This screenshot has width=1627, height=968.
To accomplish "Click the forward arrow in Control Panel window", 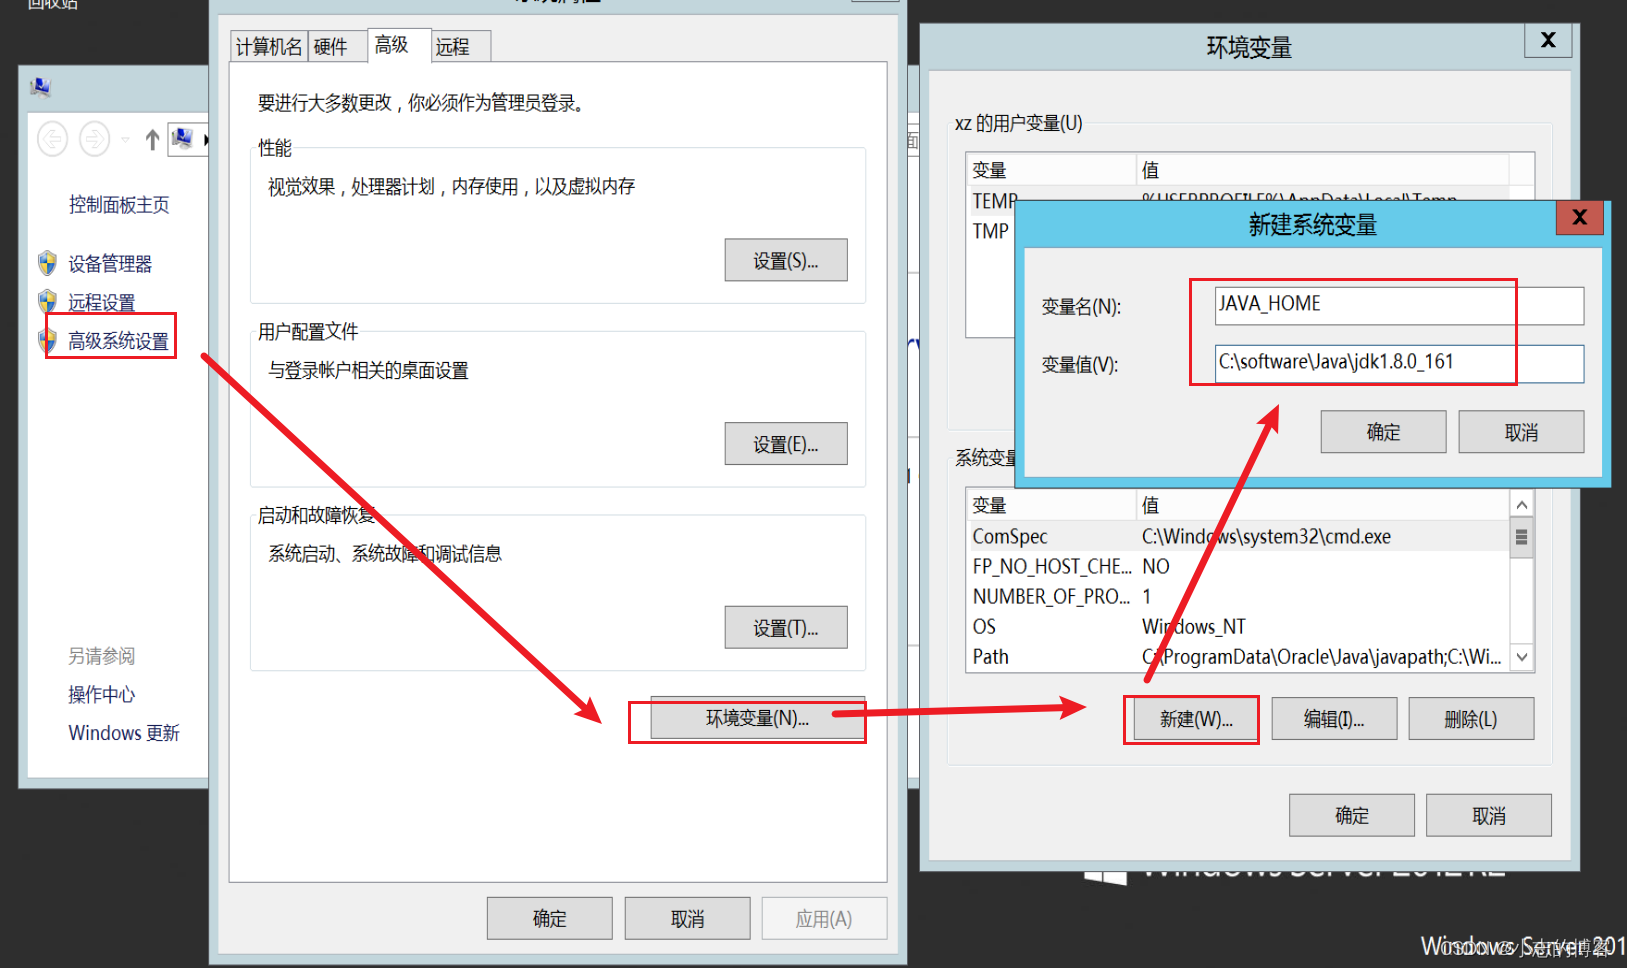I will point(94,139).
